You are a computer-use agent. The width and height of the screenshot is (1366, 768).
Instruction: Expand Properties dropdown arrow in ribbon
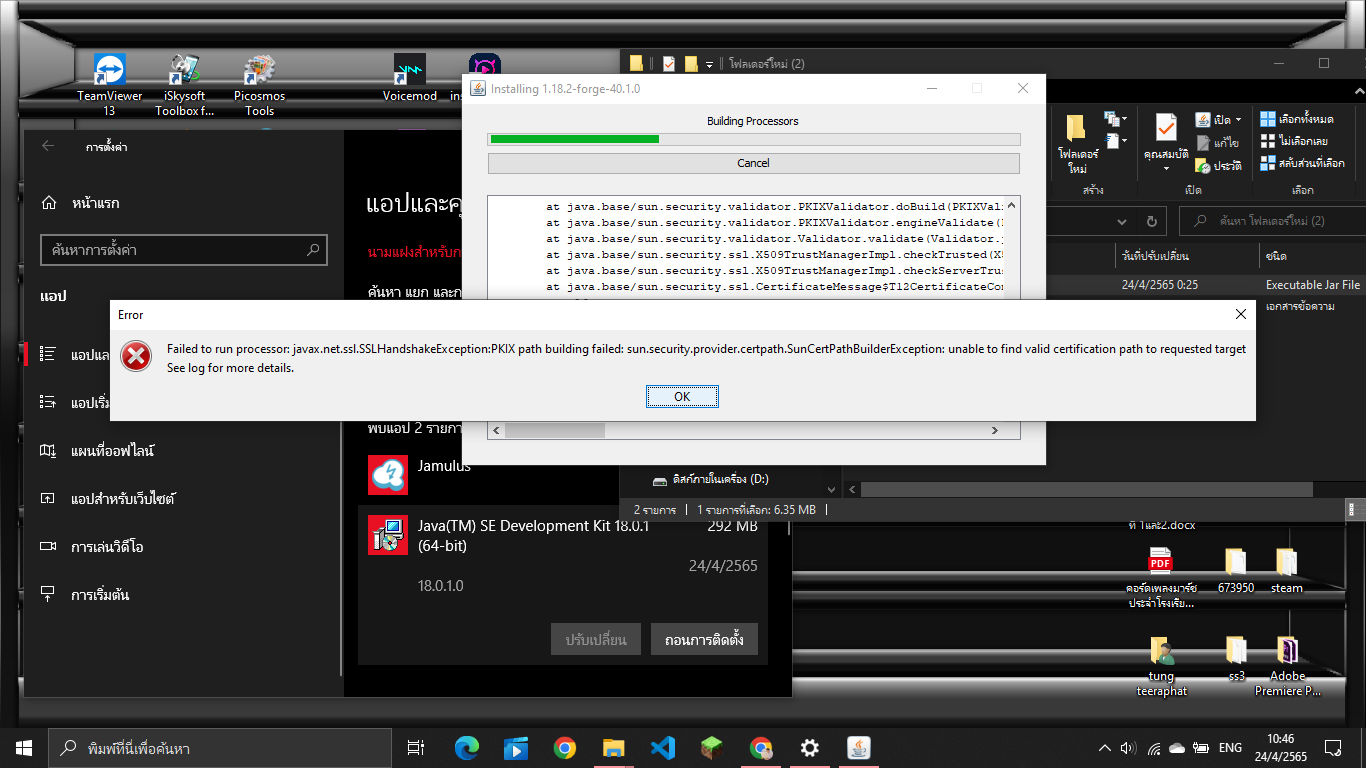pos(1166,168)
